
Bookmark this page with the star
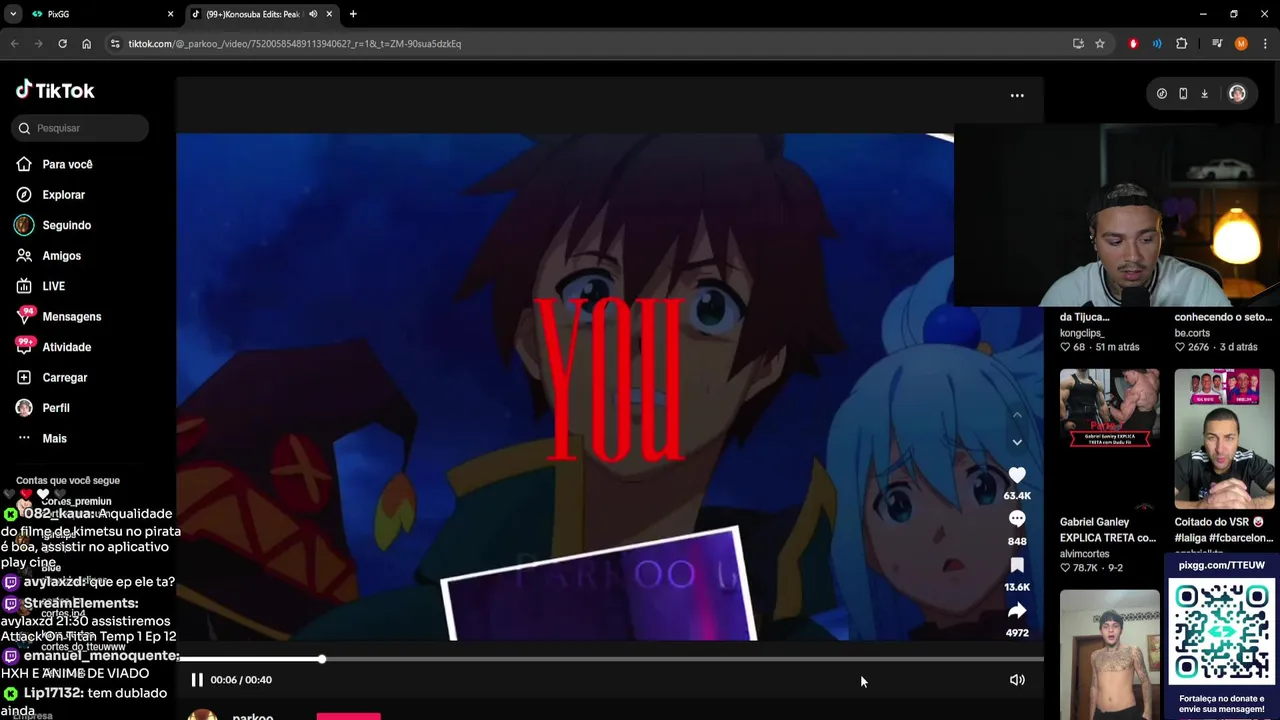coord(1100,44)
